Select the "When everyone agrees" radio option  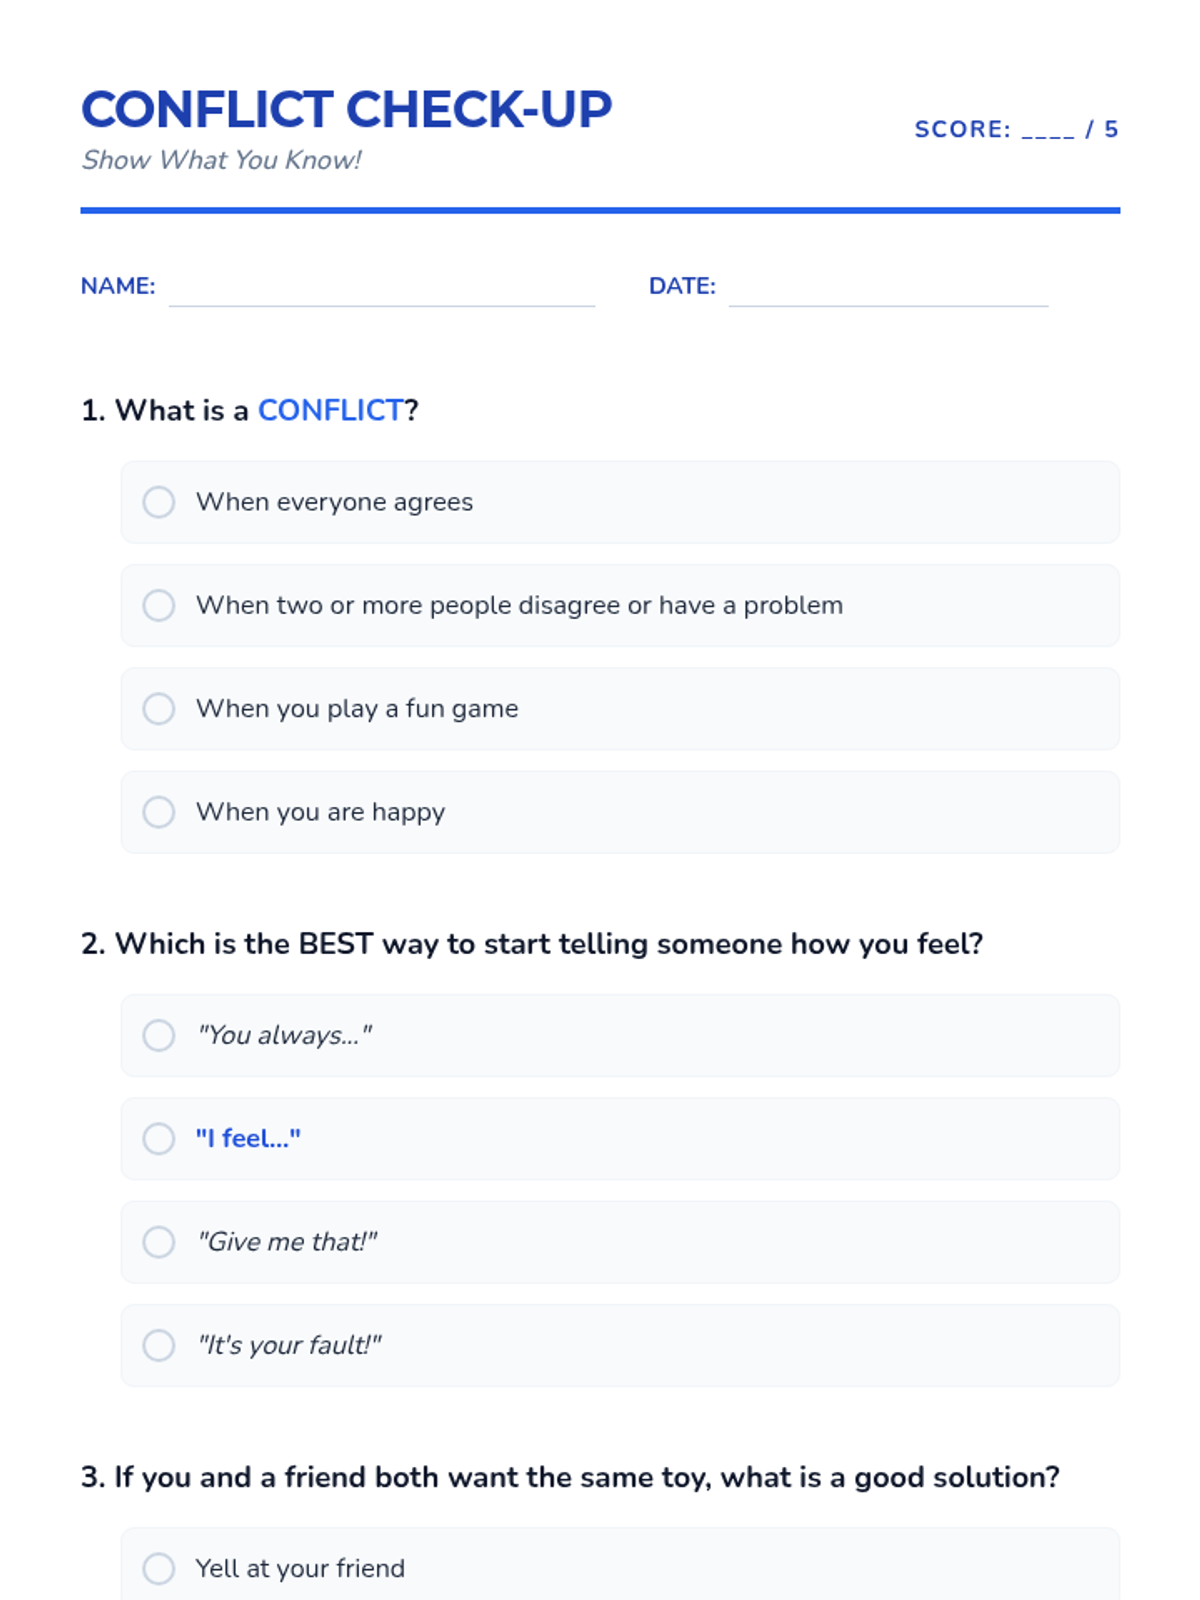159,502
